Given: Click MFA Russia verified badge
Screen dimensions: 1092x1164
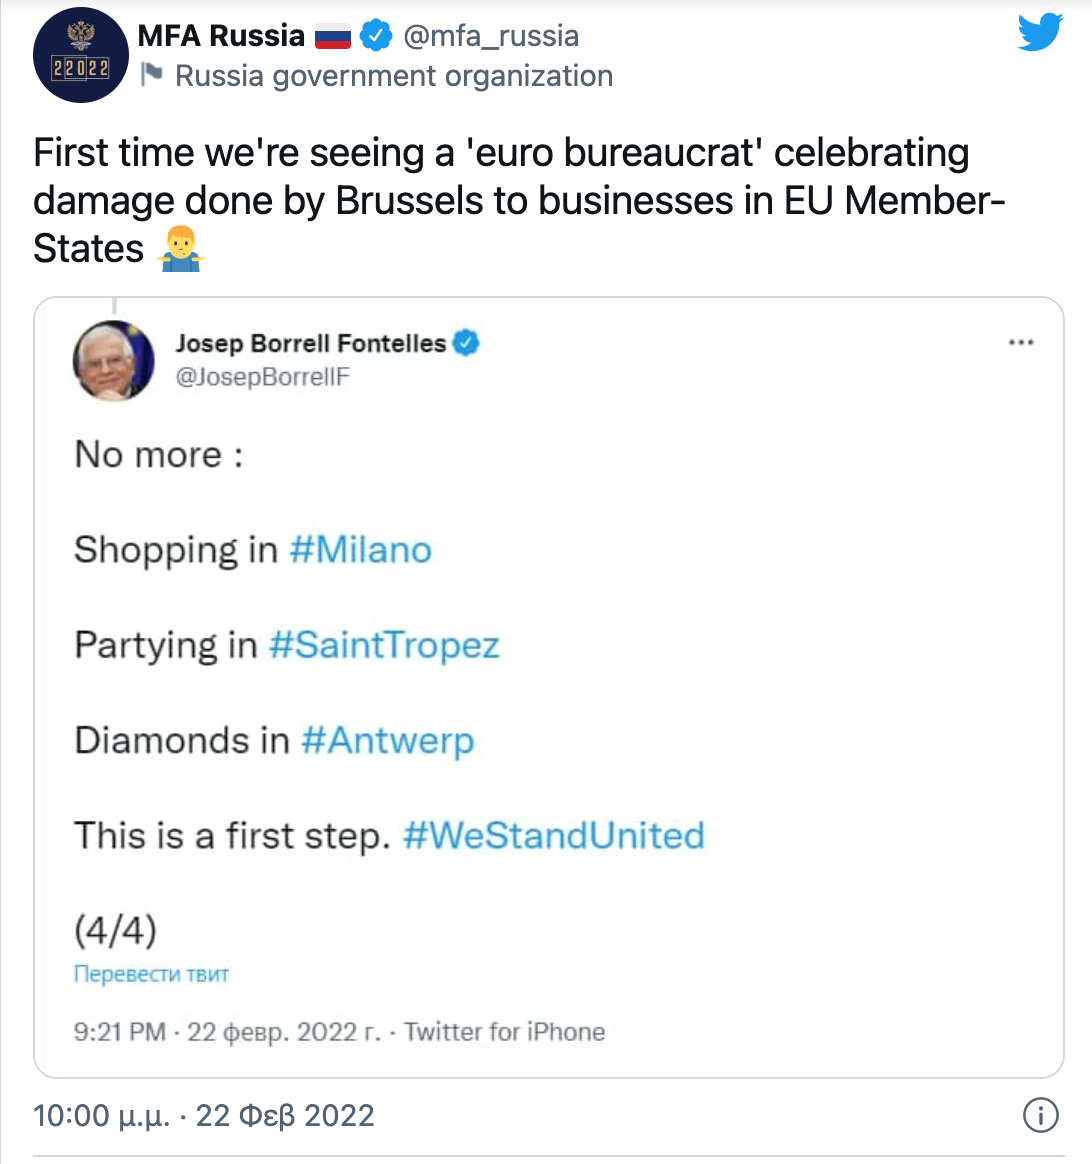Looking at the screenshot, I should (x=376, y=36).
